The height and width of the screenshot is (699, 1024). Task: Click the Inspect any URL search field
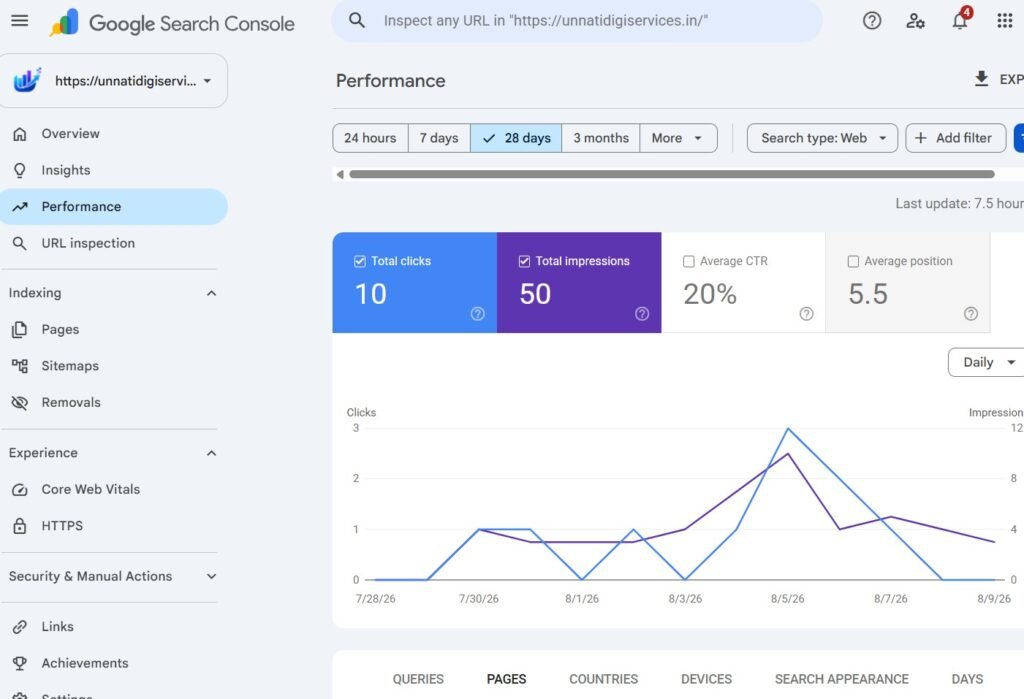pyautogui.click(x=577, y=21)
